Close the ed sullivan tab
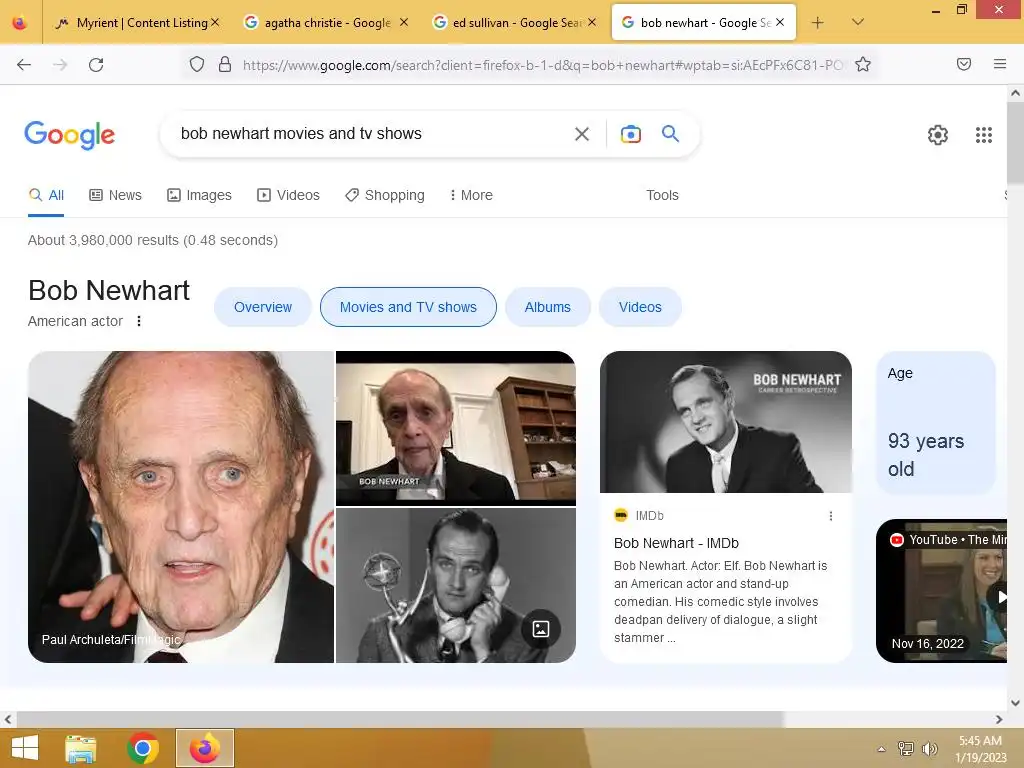Screen dimensions: 1024x768 click(x=592, y=22)
